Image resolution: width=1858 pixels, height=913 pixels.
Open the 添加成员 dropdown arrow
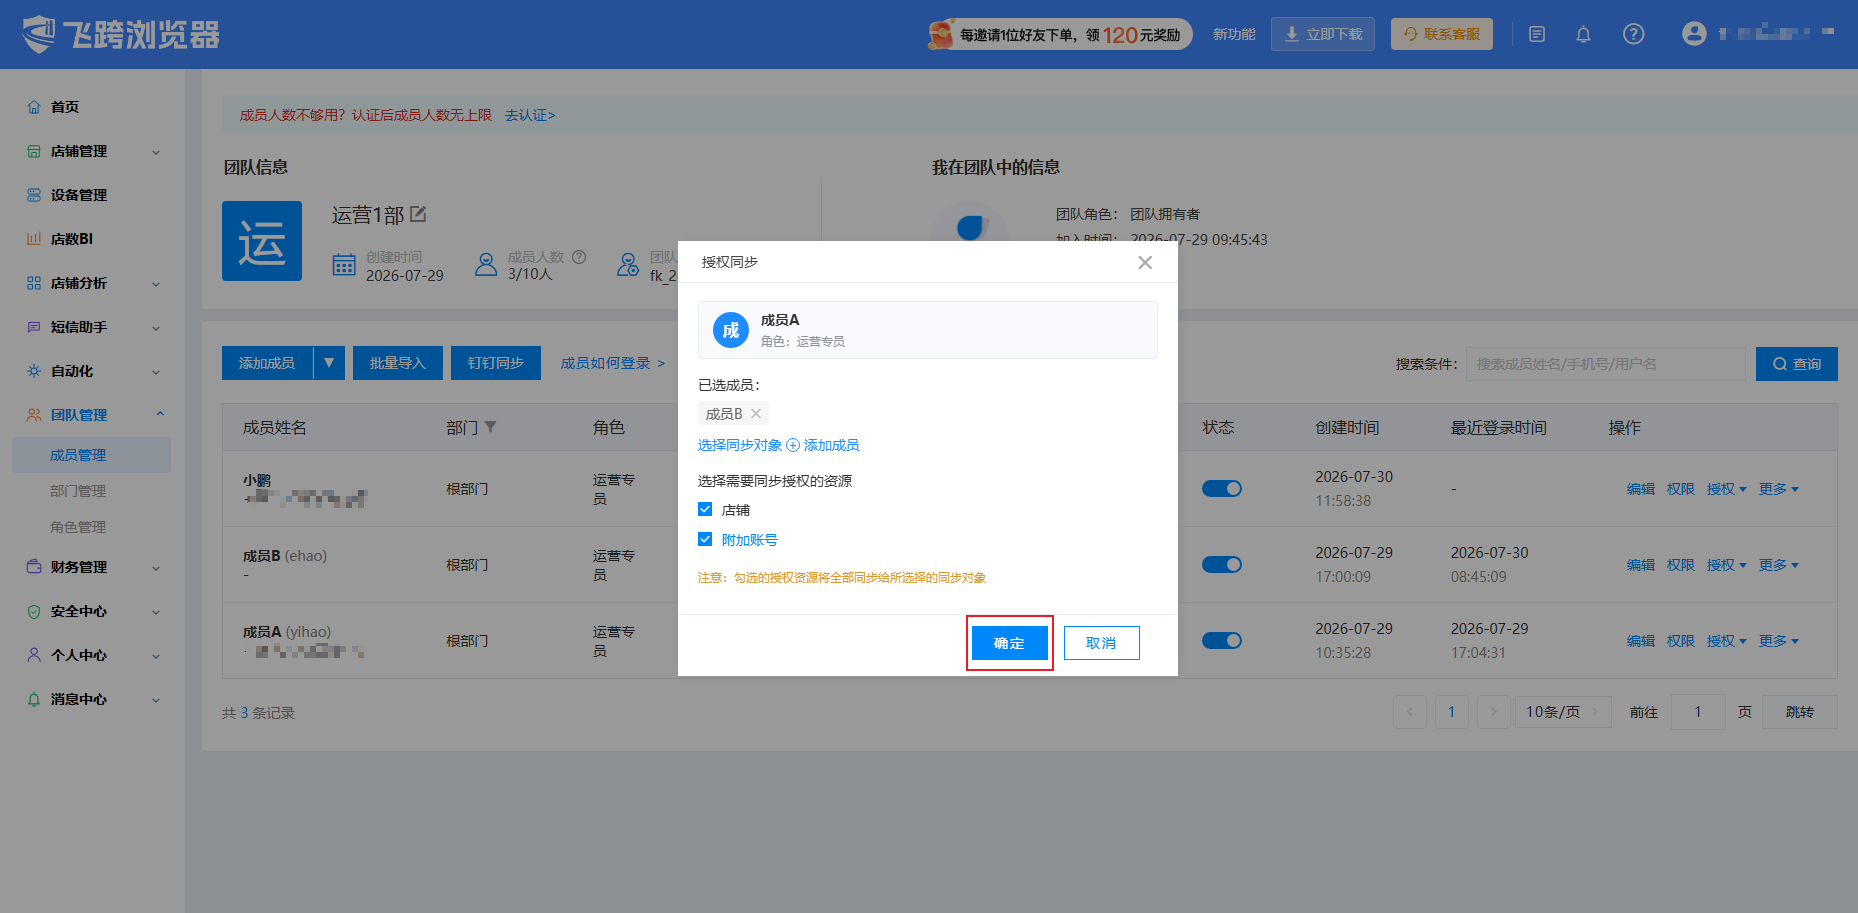tap(329, 363)
